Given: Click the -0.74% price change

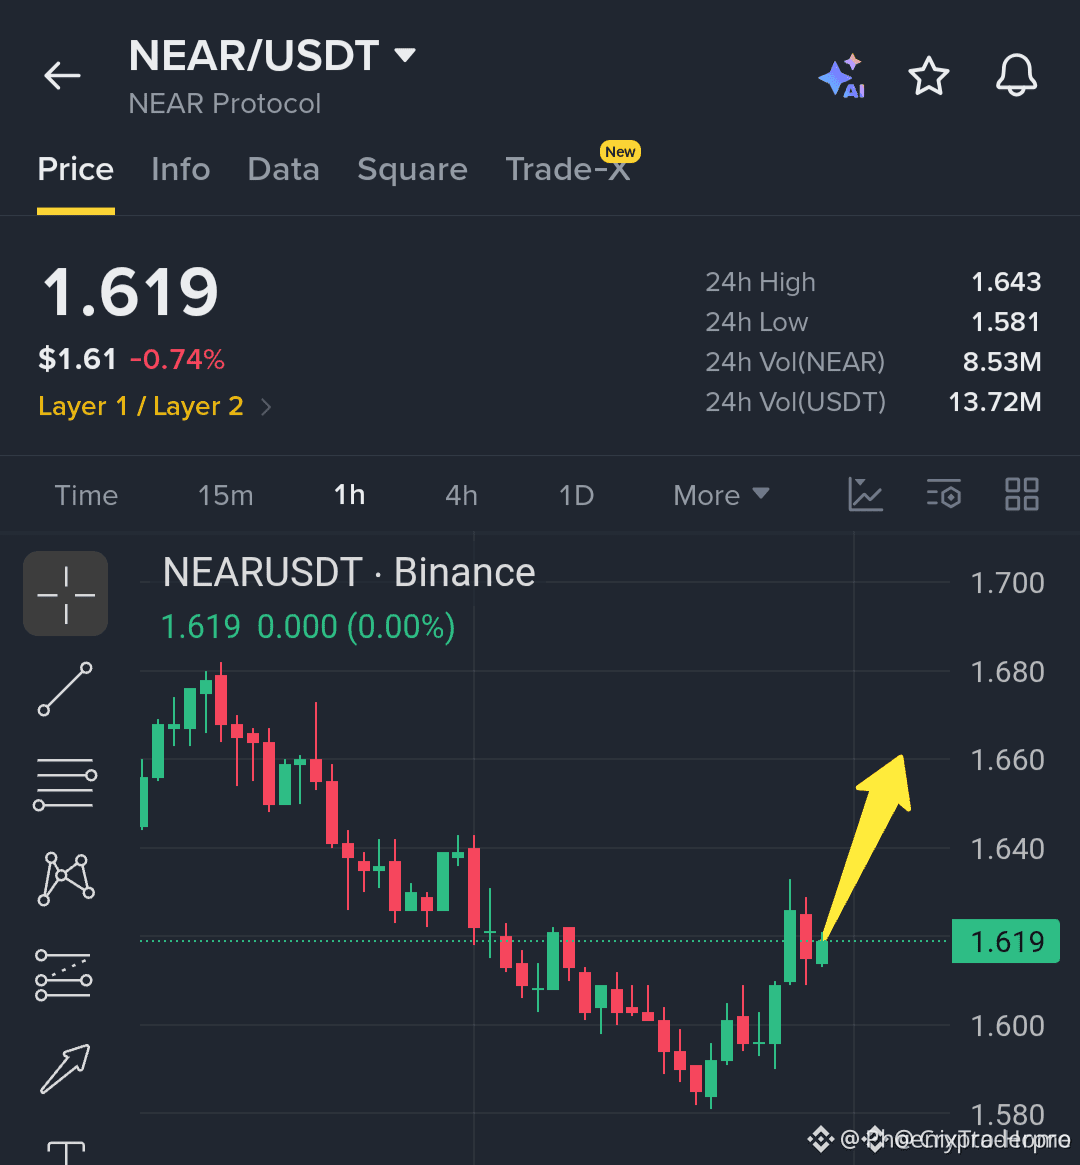Looking at the screenshot, I should click(x=177, y=360).
